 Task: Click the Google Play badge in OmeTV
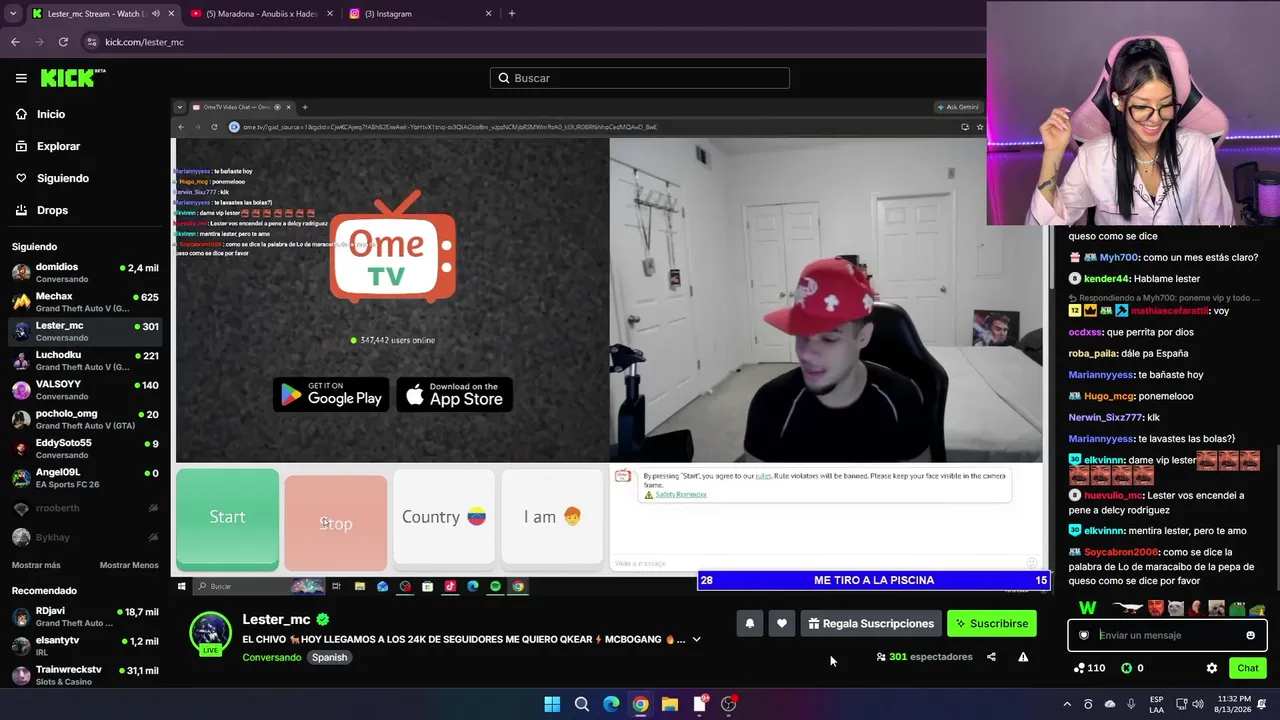(331, 394)
